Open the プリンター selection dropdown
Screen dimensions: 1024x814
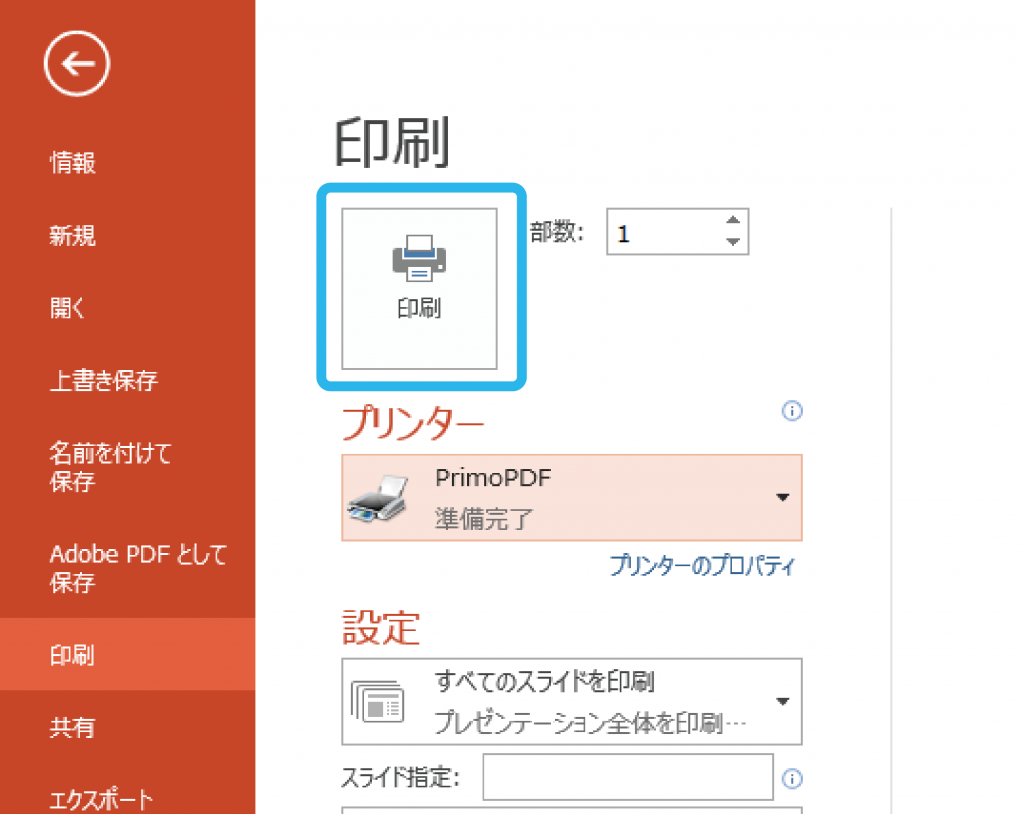pyautogui.click(x=782, y=497)
